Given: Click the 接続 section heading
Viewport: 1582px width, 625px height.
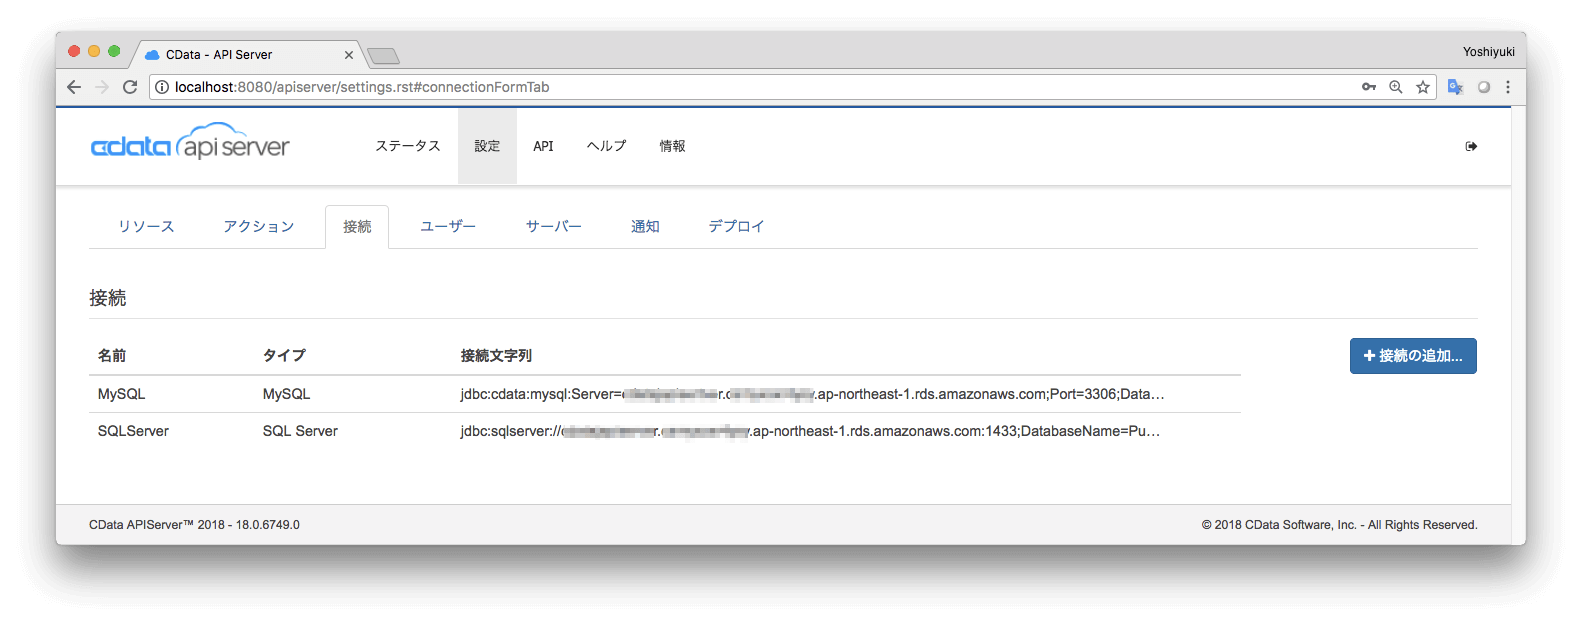Looking at the screenshot, I should [107, 298].
